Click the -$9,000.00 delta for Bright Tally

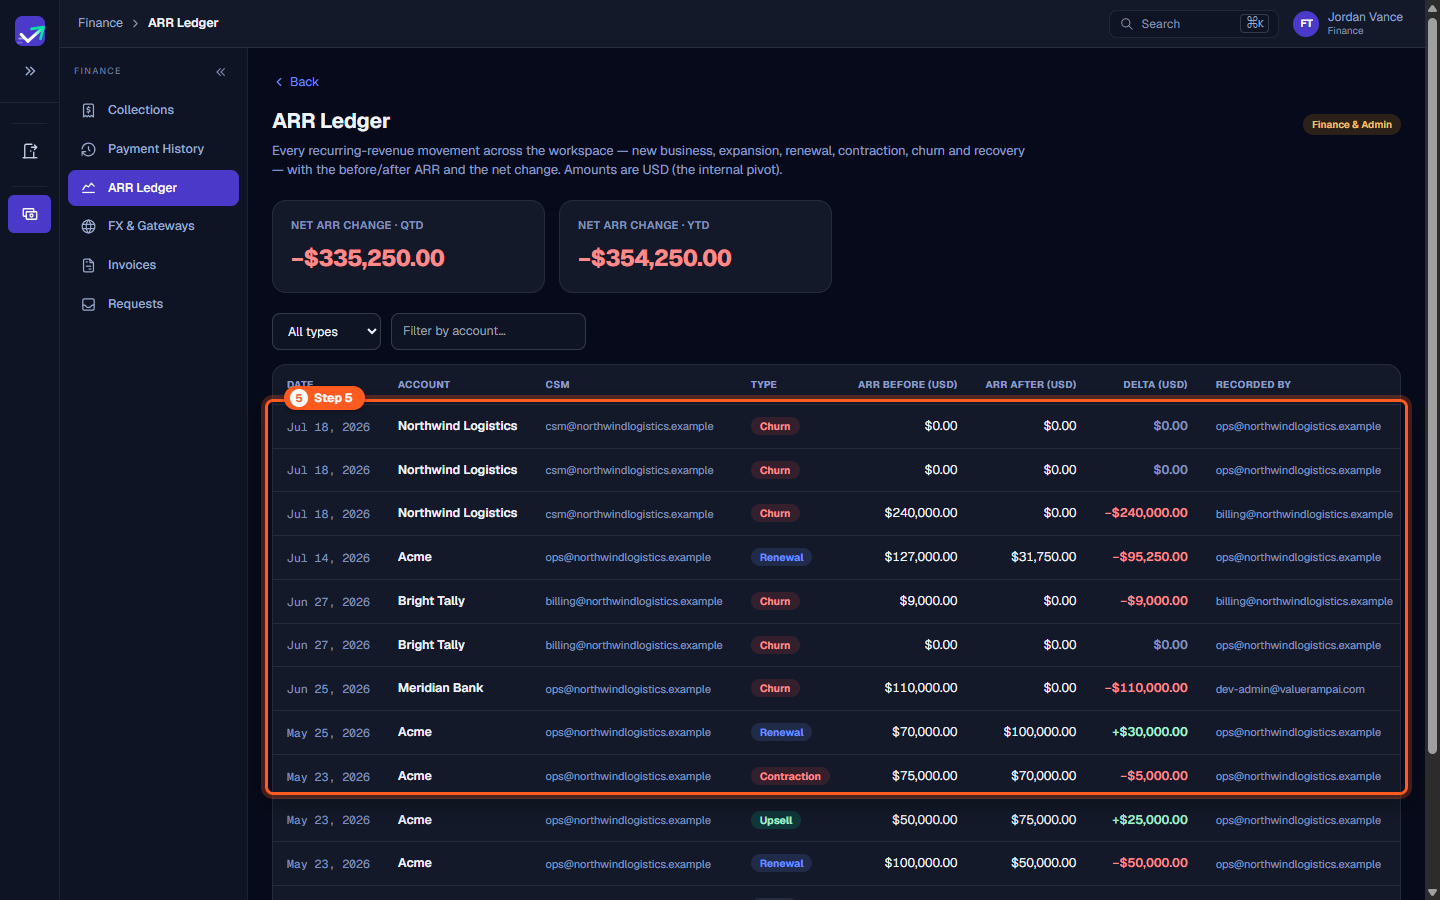tap(1154, 601)
